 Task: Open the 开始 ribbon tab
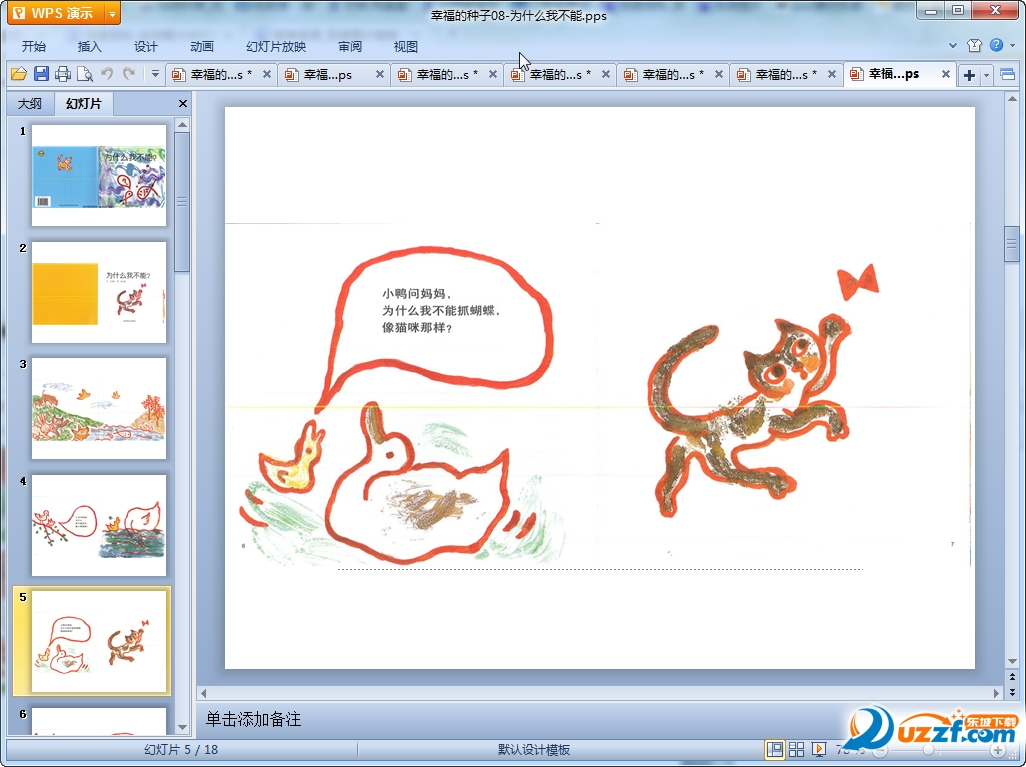point(33,46)
